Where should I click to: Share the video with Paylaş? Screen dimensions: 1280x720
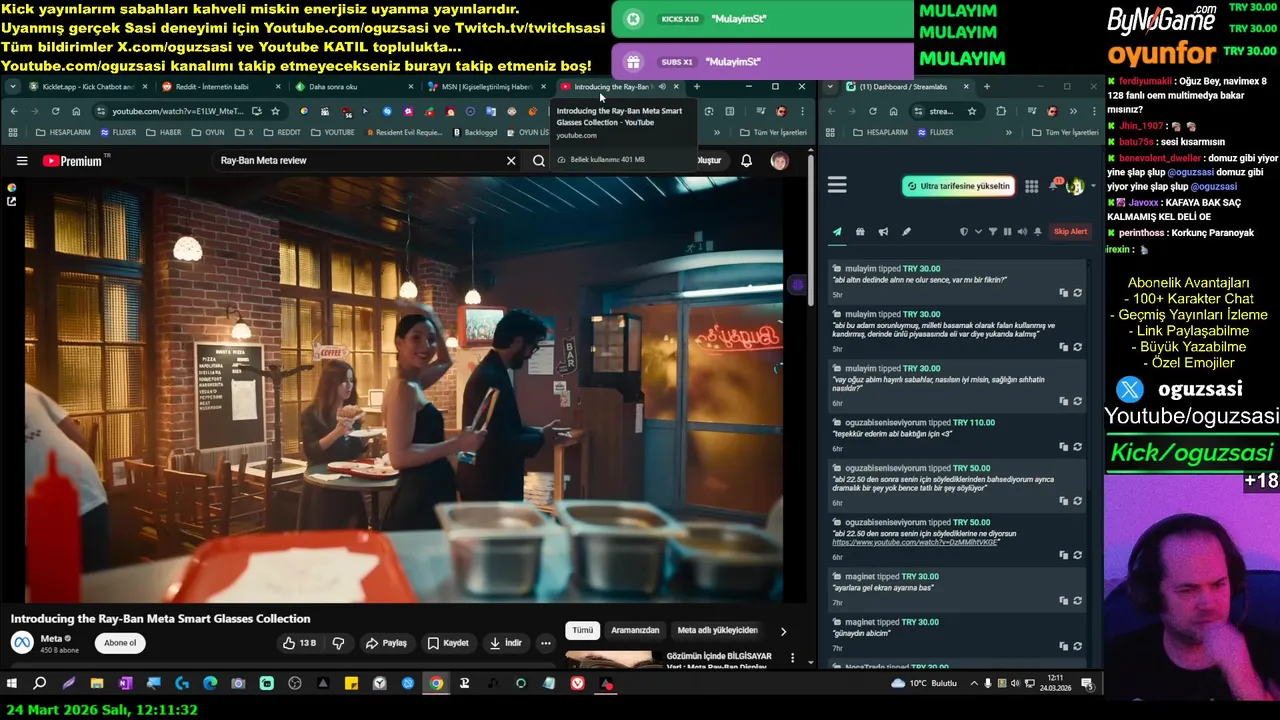386,643
